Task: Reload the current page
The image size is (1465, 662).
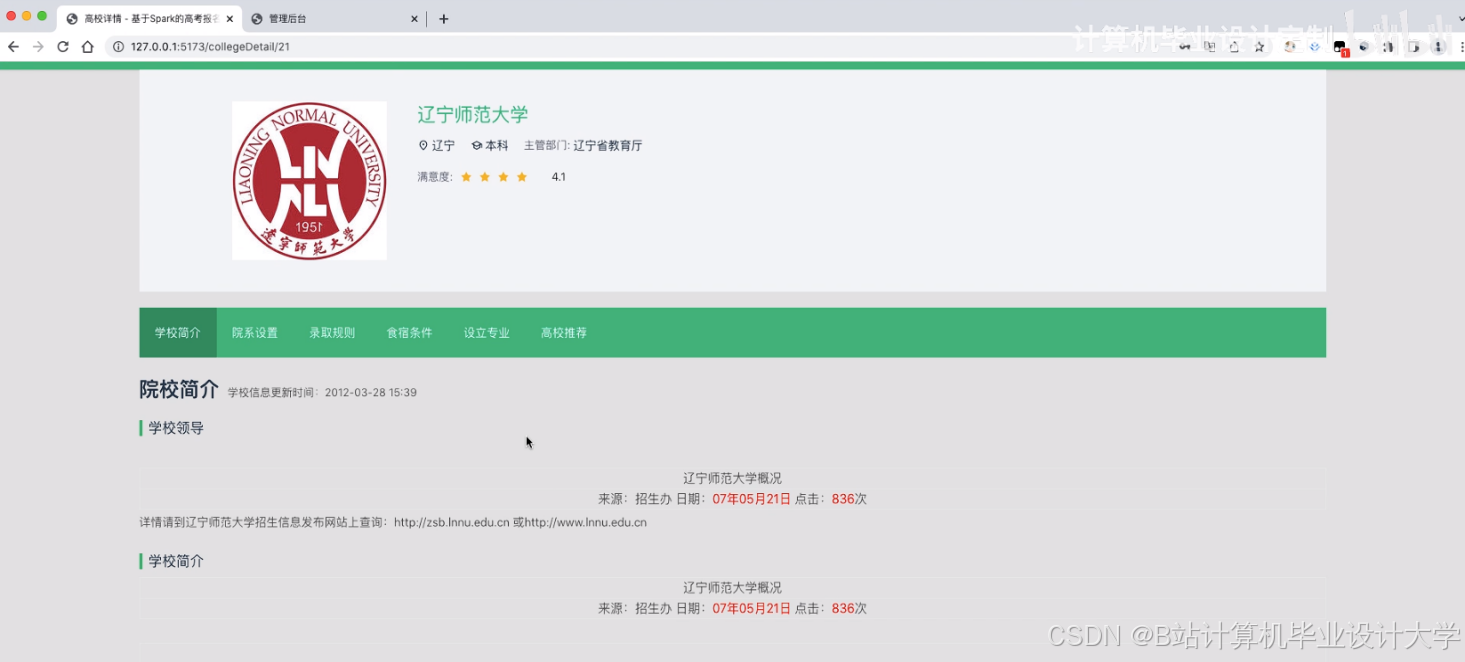Action: coord(63,46)
